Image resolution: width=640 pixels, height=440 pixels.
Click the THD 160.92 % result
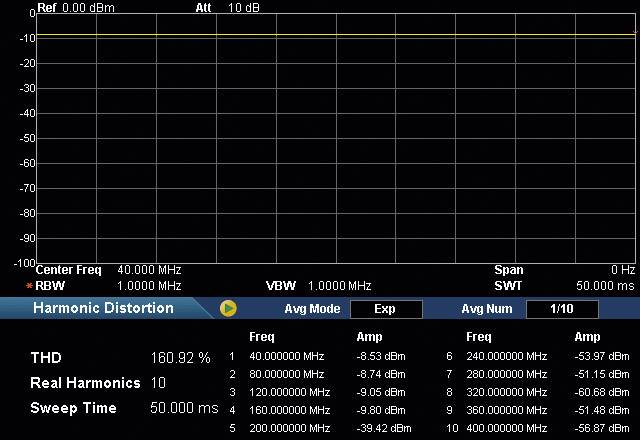pyautogui.click(x=180, y=357)
